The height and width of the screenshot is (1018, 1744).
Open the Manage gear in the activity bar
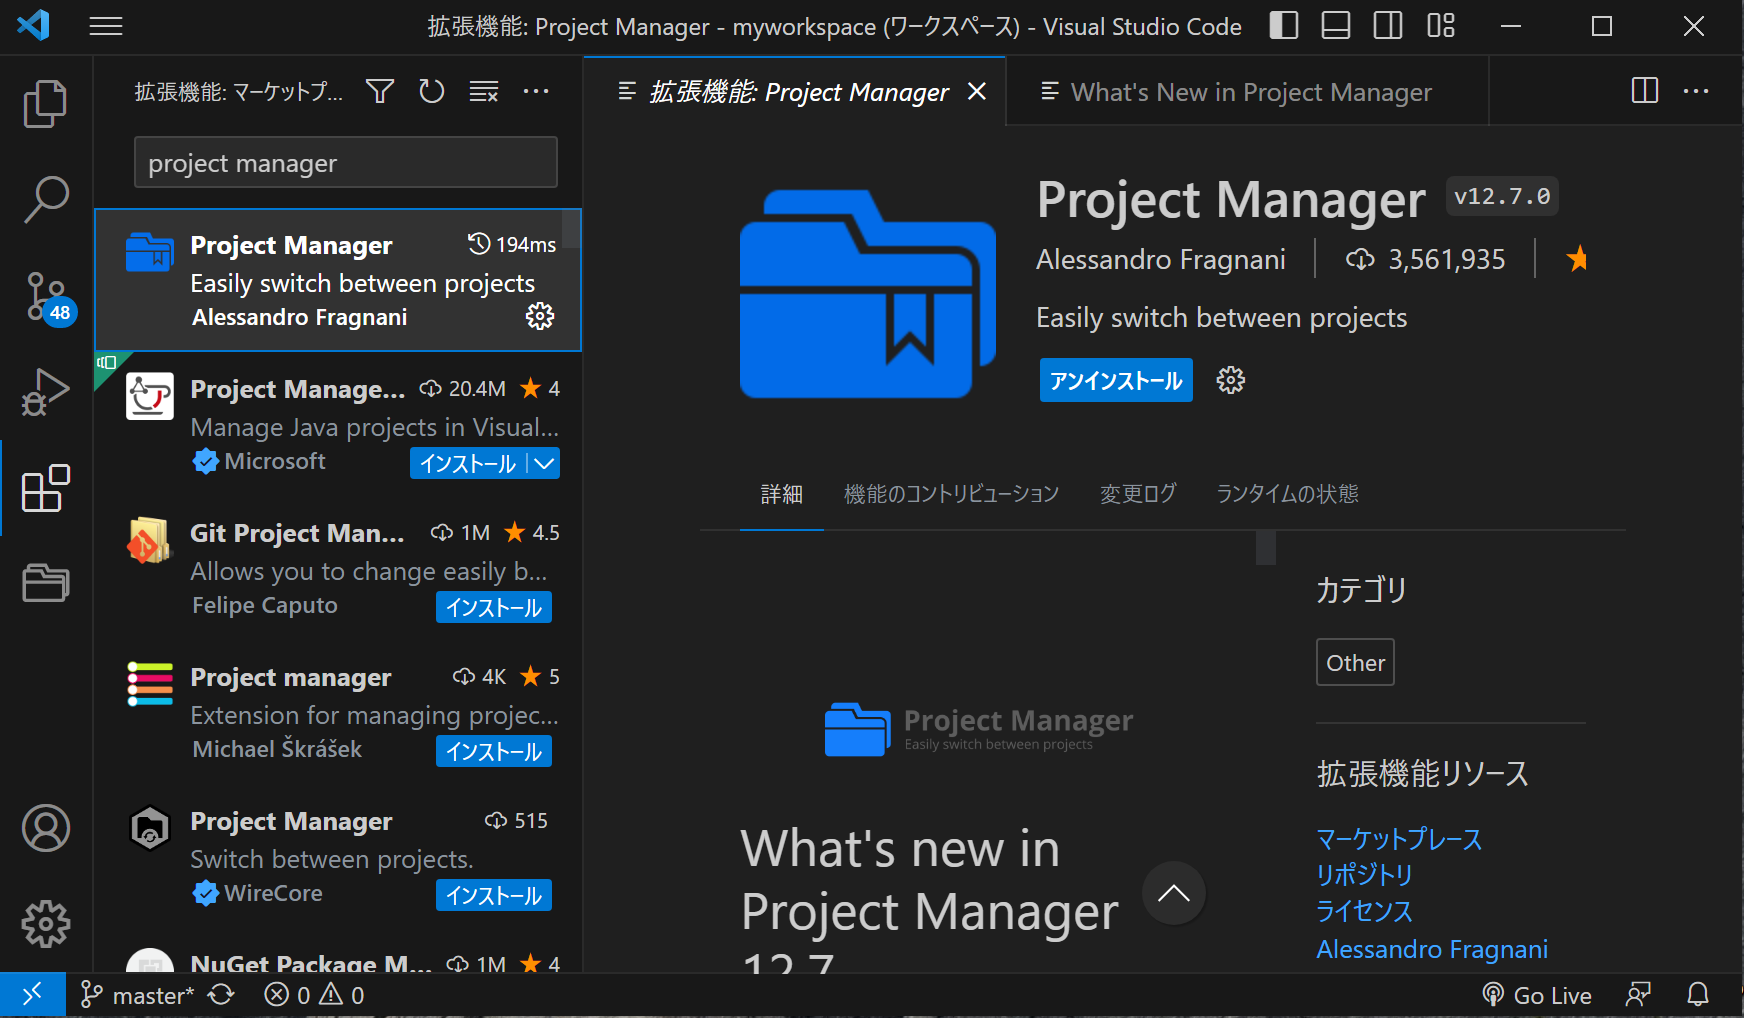click(x=46, y=924)
